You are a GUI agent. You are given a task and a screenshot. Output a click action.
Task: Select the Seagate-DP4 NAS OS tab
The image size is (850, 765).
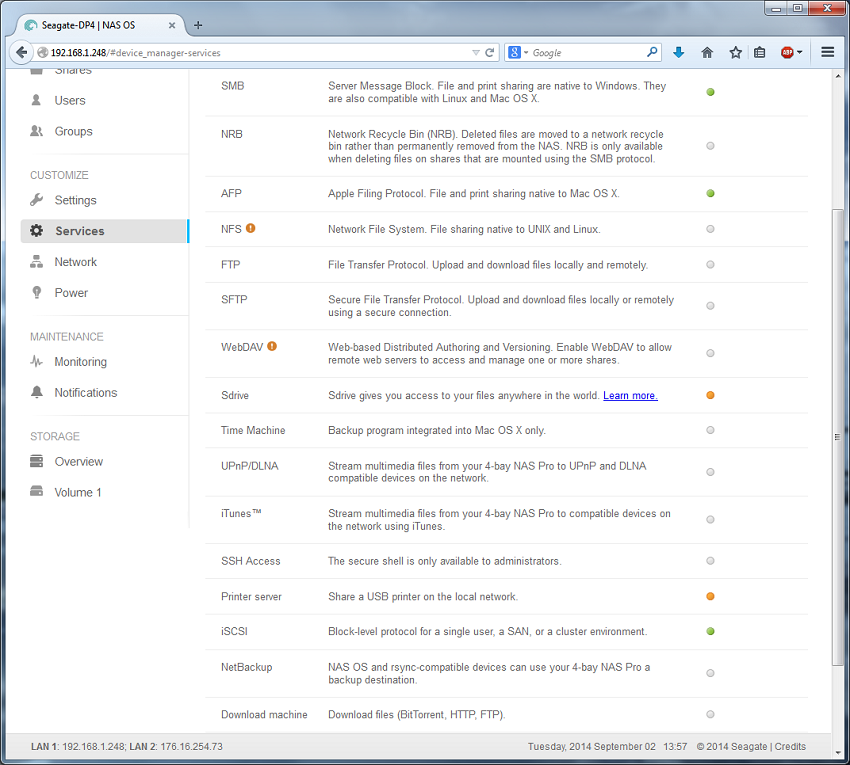click(x=99, y=25)
